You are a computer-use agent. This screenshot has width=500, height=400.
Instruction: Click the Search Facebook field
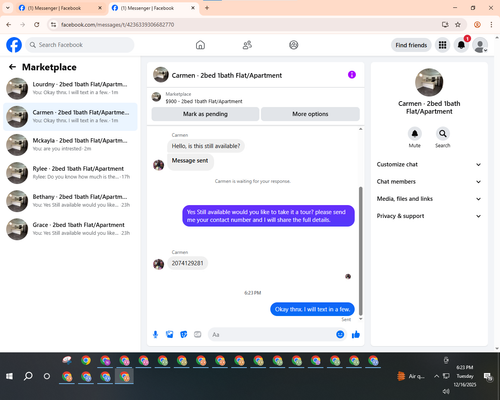pyautogui.click(x=80, y=45)
